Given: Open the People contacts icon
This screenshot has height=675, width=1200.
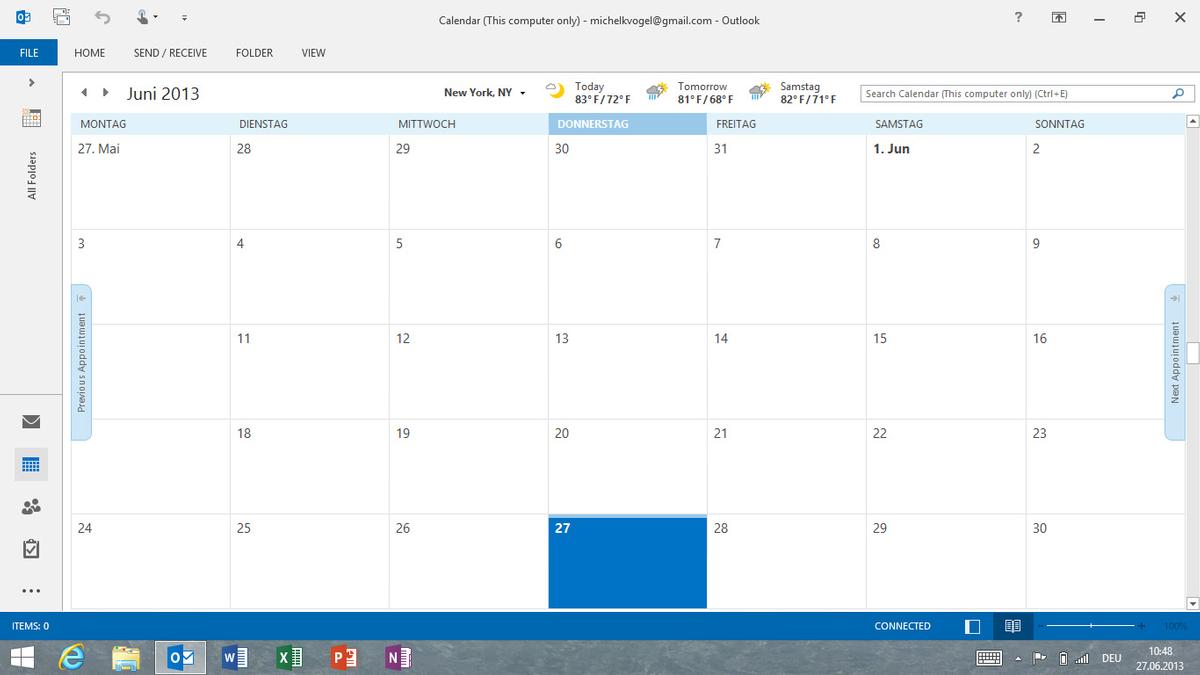Looking at the screenshot, I should click(31, 507).
